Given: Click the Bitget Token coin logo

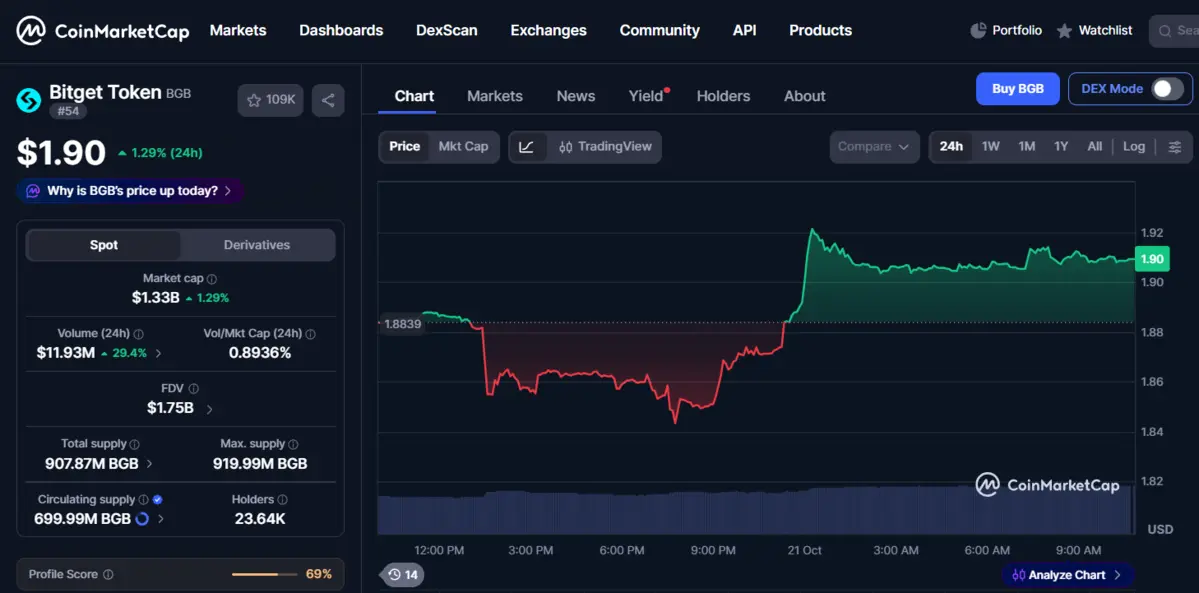Looking at the screenshot, I should 29,100.
